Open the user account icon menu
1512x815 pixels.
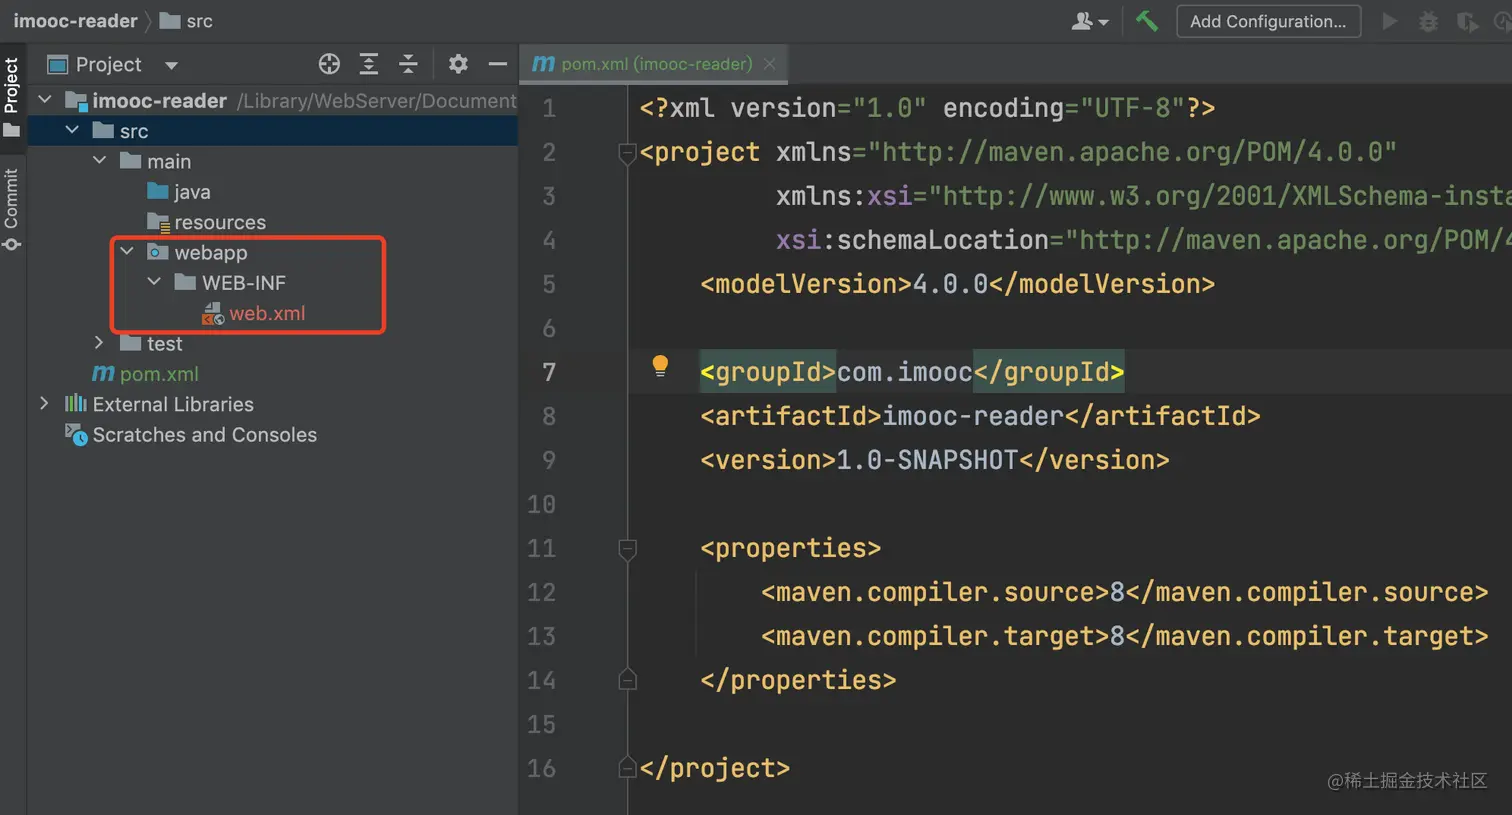coord(1090,21)
